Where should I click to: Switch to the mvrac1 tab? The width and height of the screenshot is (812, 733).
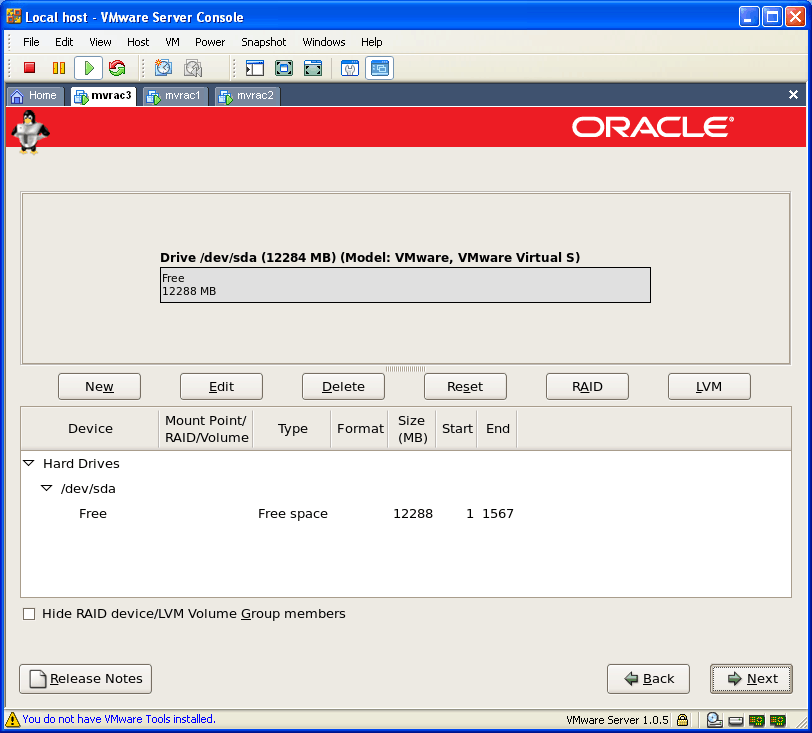coord(175,96)
